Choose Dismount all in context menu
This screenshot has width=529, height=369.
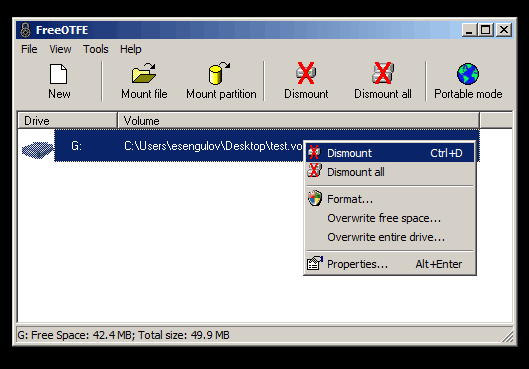point(390,172)
